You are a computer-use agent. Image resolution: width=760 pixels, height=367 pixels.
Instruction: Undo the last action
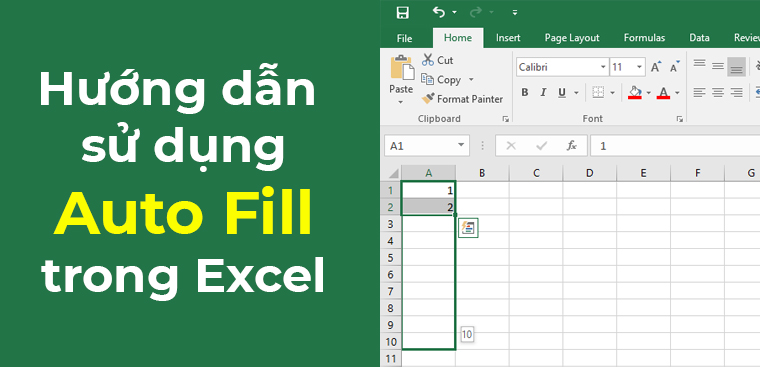(439, 12)
